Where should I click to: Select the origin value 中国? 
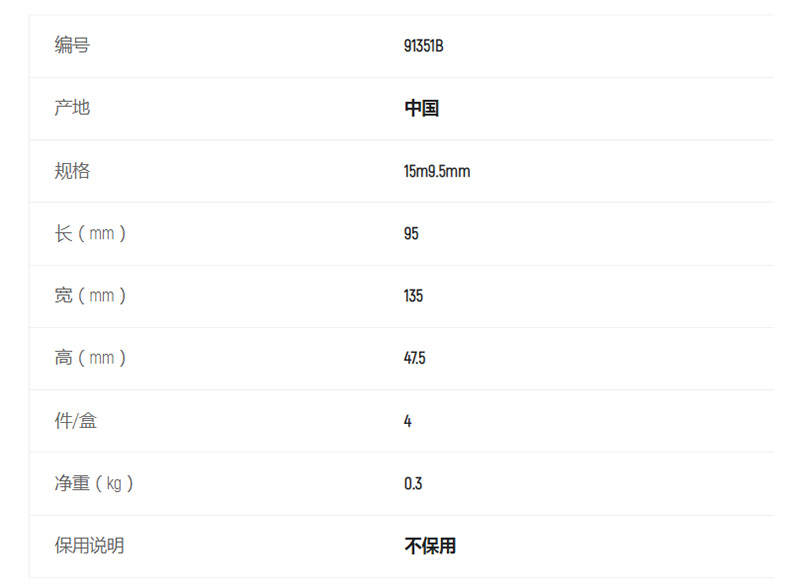(x=421, y=108)
